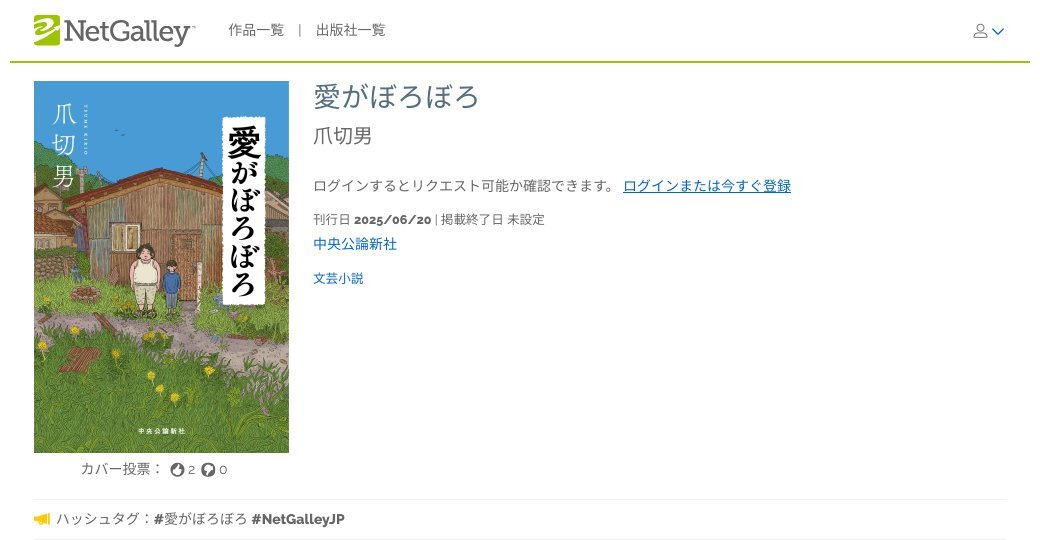Click the カバー投票 label
Screen dimensions: 1040x540
pyautogui.click(x=121, y=470)
